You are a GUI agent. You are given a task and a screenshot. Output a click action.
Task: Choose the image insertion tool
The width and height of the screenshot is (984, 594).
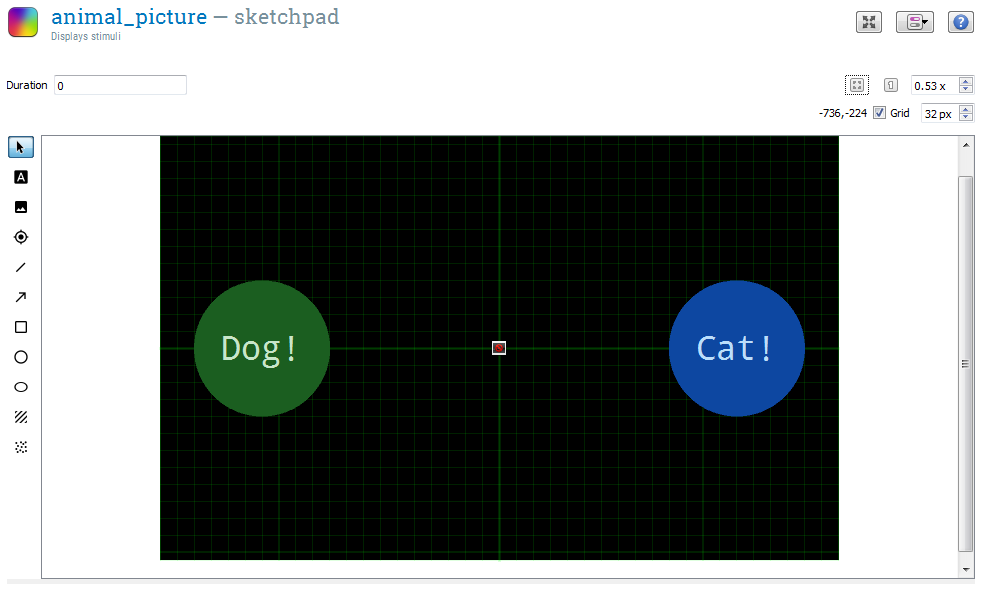[x=20, y=207]
